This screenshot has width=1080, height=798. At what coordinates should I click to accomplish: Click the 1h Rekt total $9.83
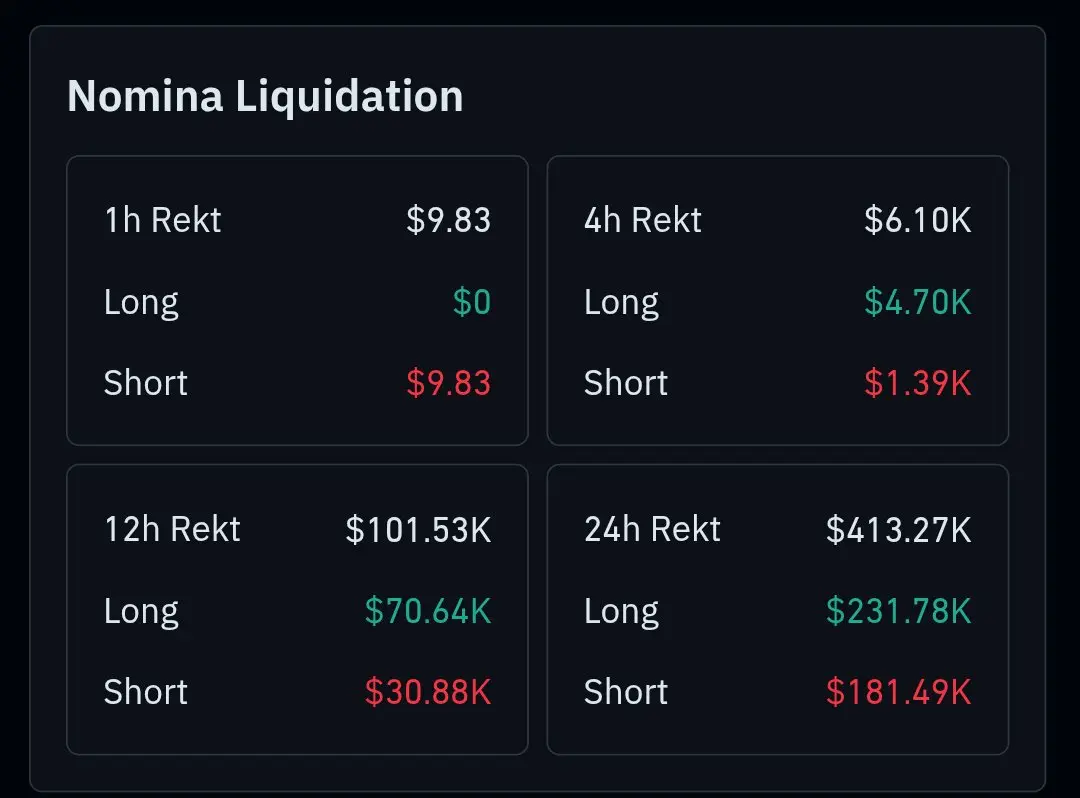tap(448, 220)
